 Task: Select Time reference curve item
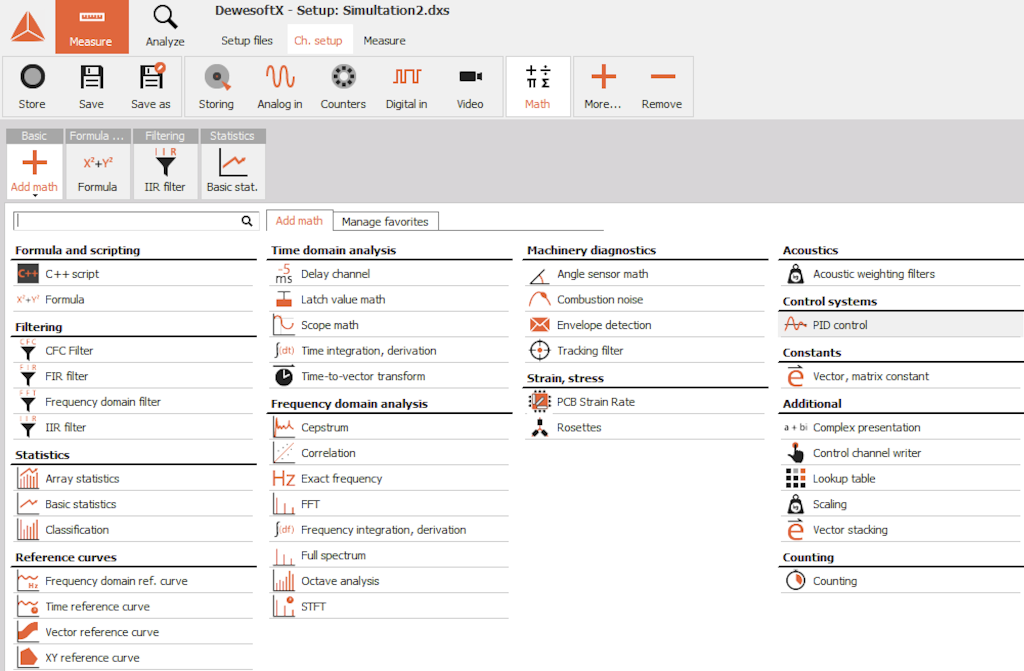click(x=133, y=606)
